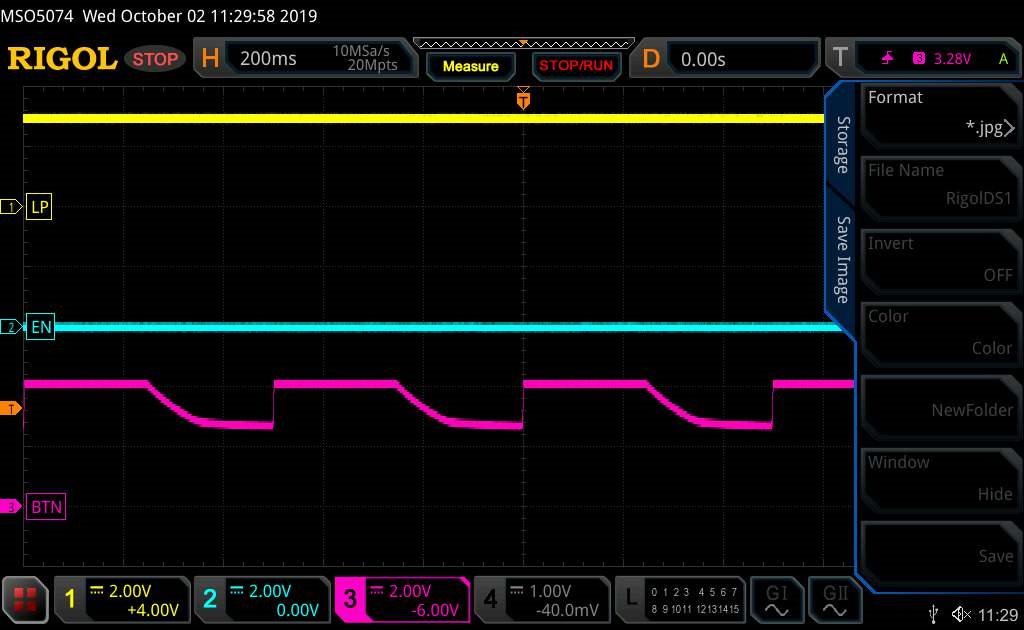
Task: Tap the Measure button
Action: pos(470,66)
